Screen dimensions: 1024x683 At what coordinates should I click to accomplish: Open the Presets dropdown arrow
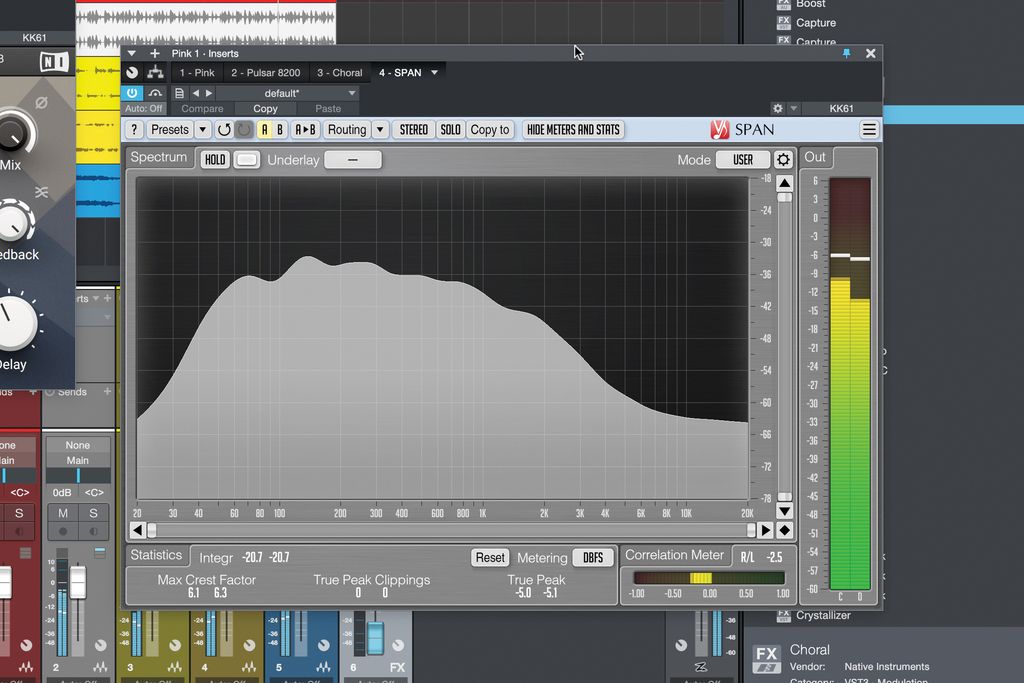[202, 129]
